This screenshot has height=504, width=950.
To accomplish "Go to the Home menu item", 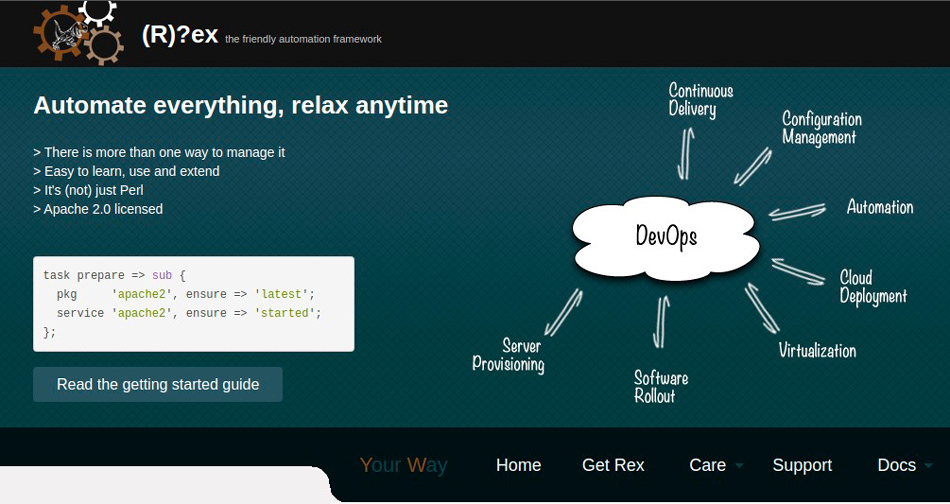I will [519, 465].
